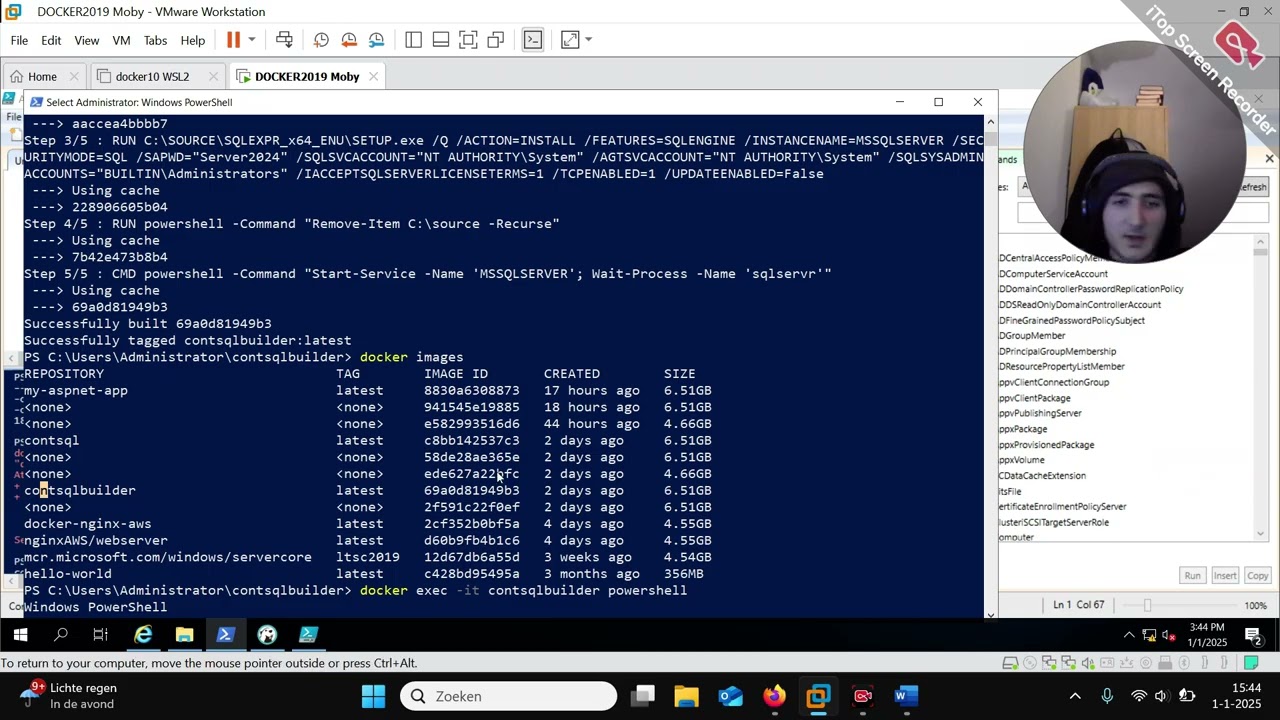Open the VM menu
Viewport: 1280px width, 720px height.
(x=121, y=41)
